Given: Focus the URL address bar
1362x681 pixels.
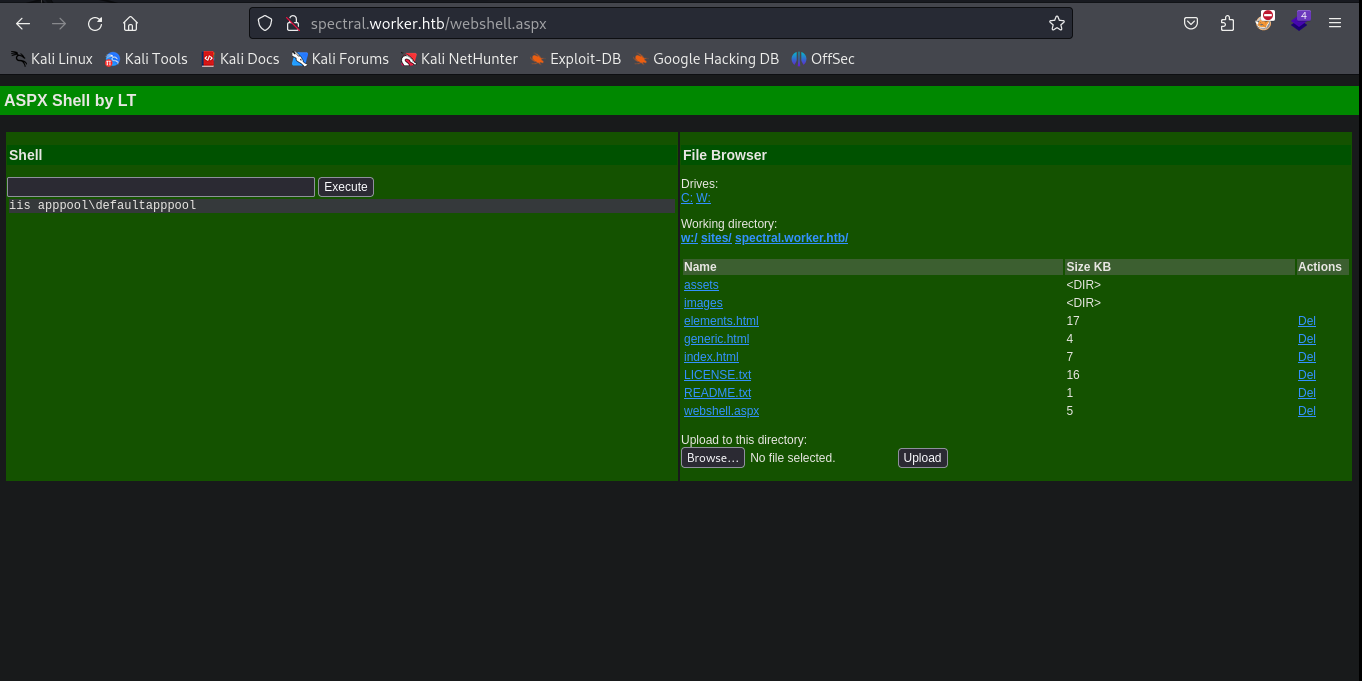Looking at the screenshot, I should point(660,23).
